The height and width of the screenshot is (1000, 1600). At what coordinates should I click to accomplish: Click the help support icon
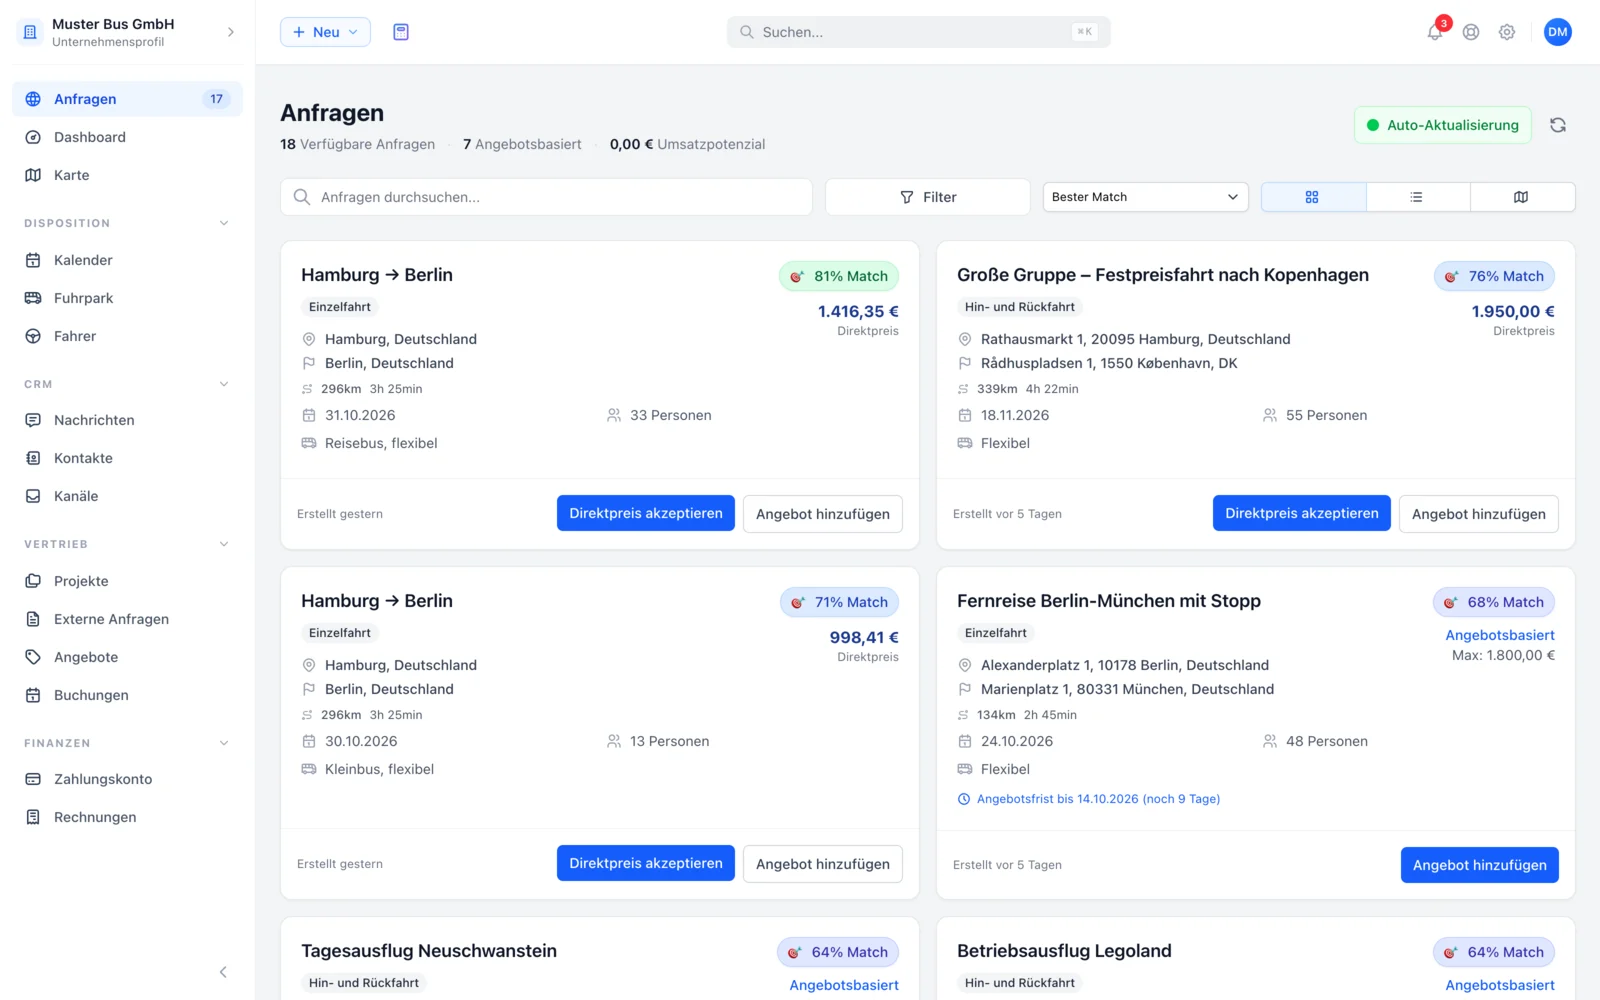tap(1471, 32)
